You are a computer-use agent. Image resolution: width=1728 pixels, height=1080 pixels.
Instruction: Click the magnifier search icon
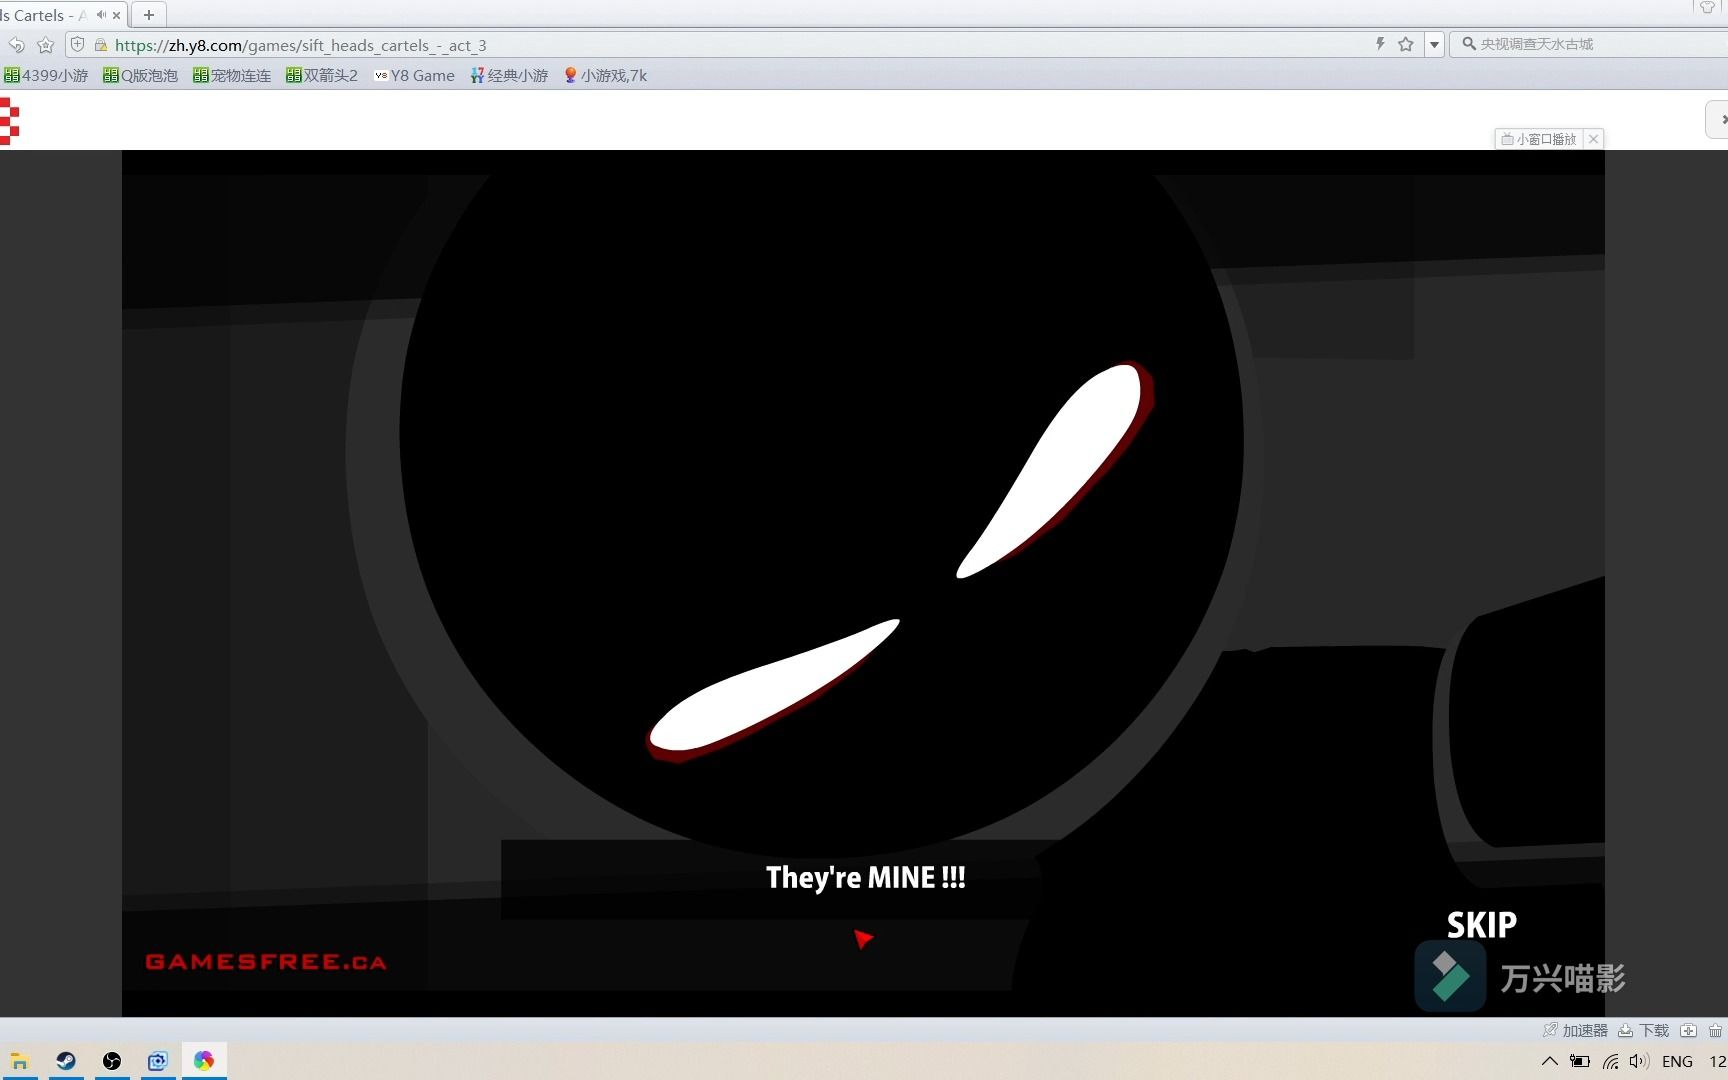tap(1469, 44)
